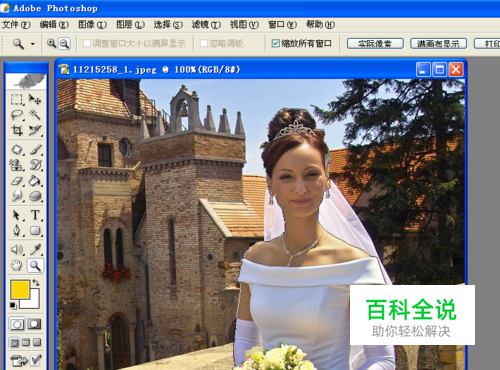Open the 窗口(W) menu
Image resolution: width=500 pixels, height=370 pixels.
[x=283, y=24]
